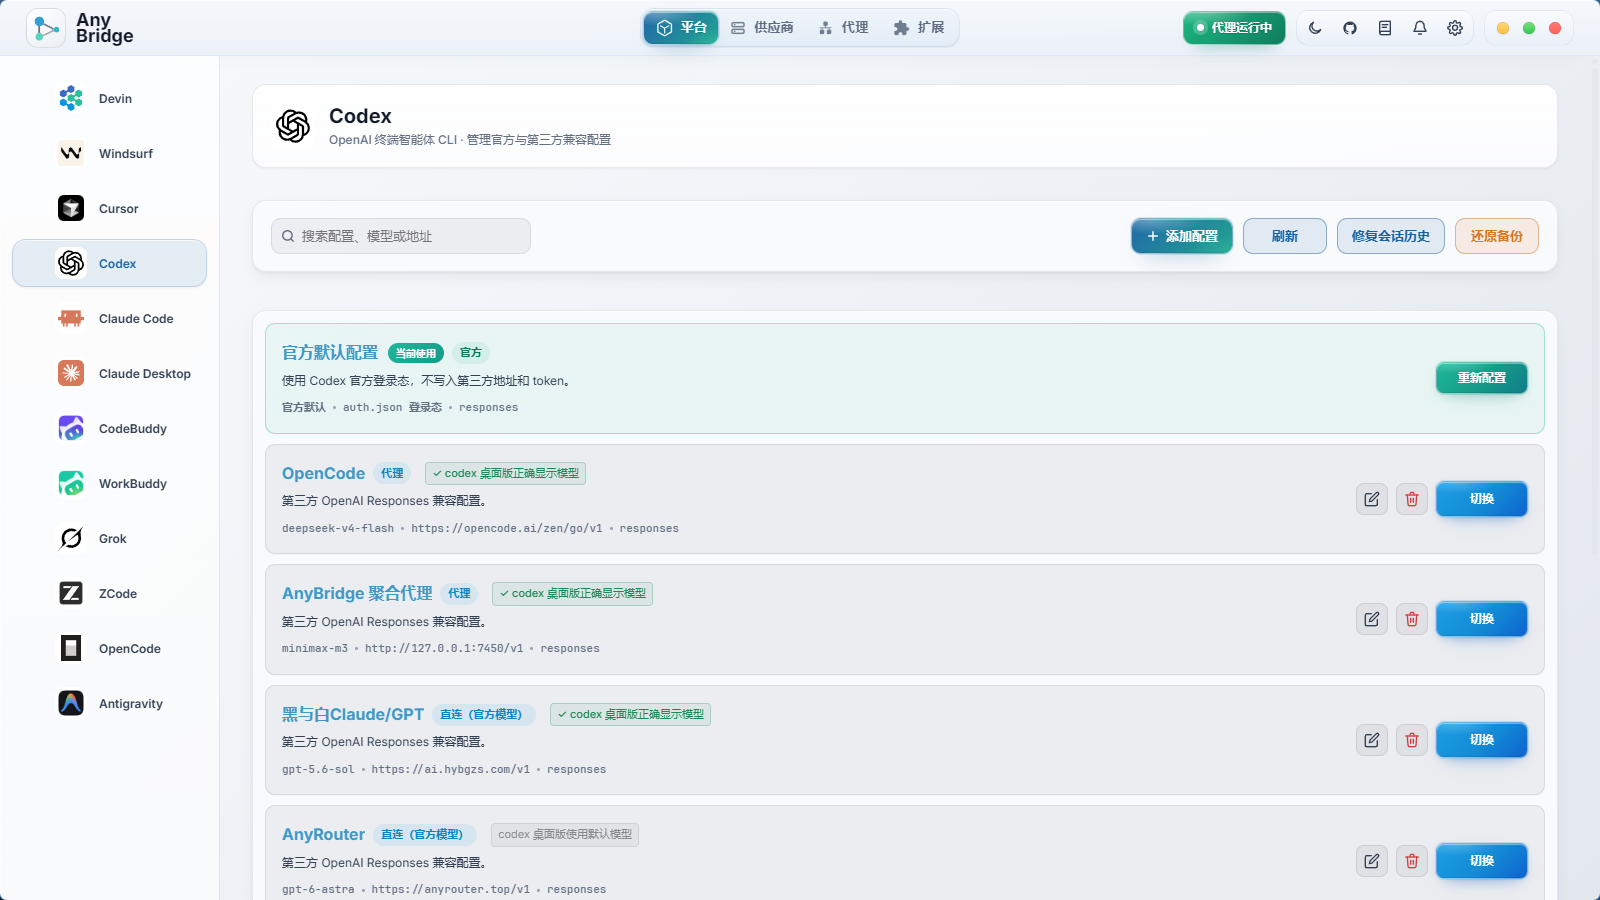Click the 当前使用 badge
This screenshot has width=1600, height=900.
point(416,353)
